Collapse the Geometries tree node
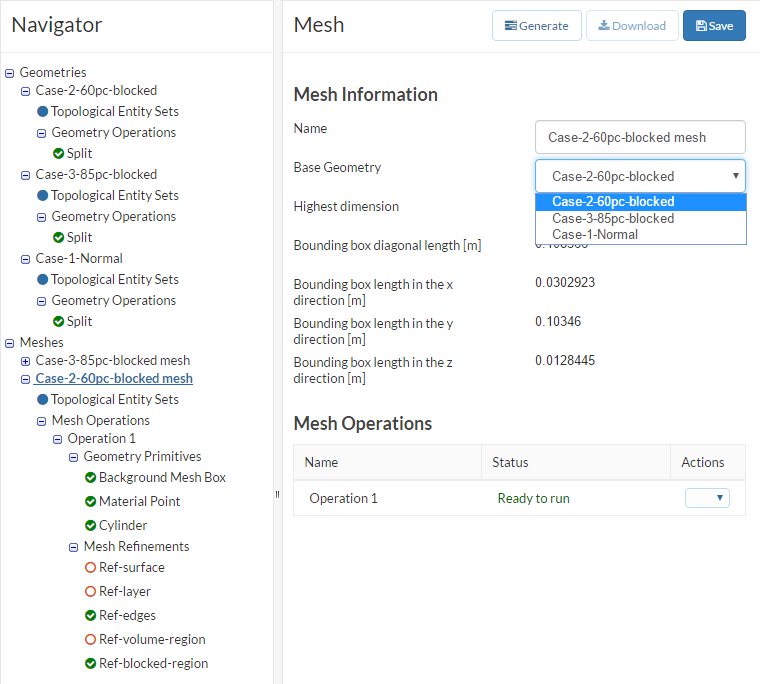This screenshot has width=760, height=684. pos(10,73)
